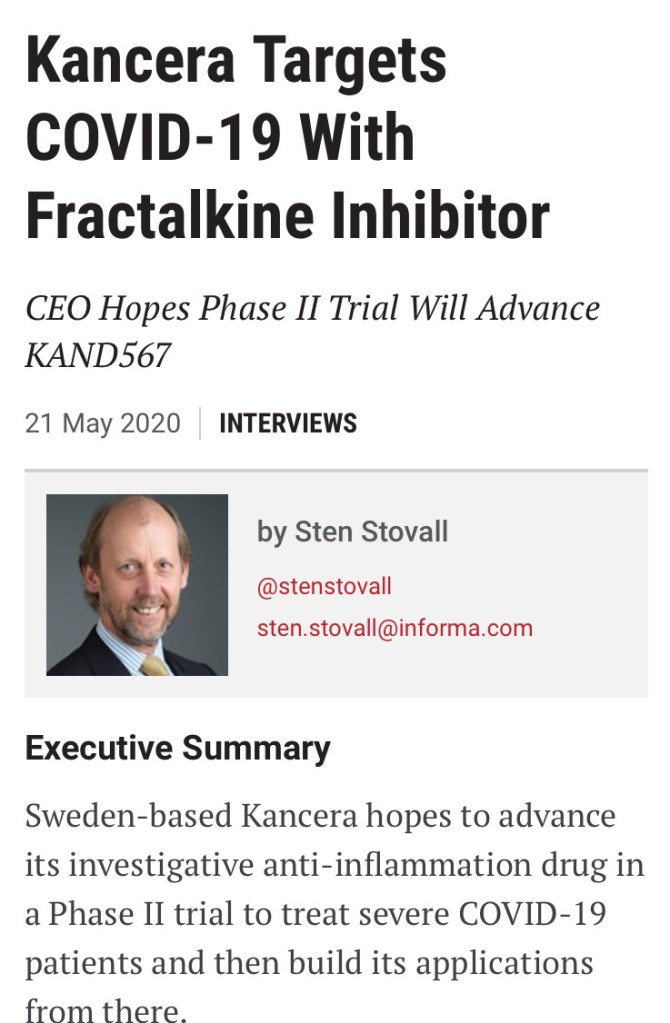Click the word patients in the summary
This screenshot has width=670, height=1023.
[88, 962]
